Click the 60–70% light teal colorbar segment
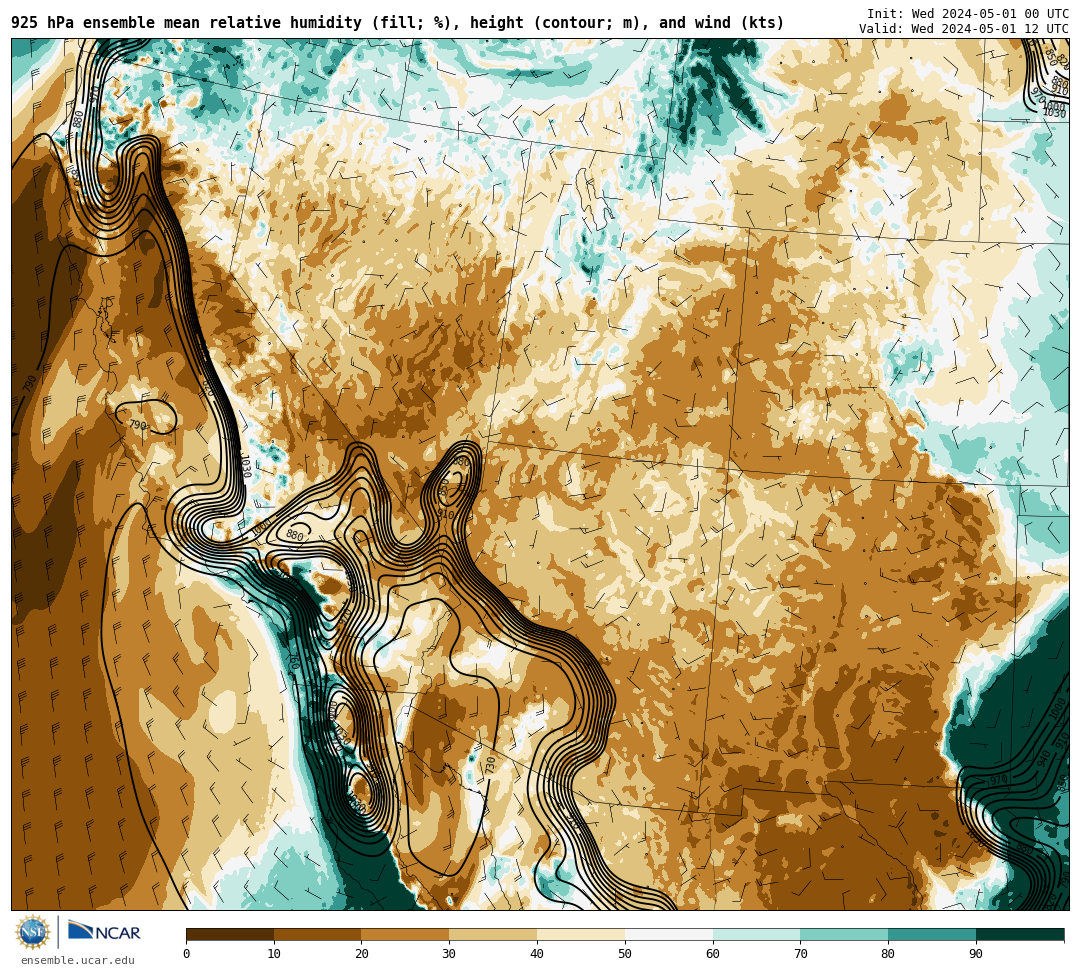 coord(756,934)
